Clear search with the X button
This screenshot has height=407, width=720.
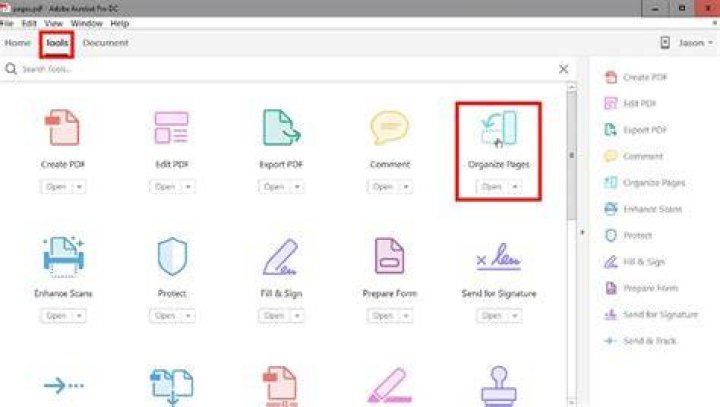pos(563,69)
